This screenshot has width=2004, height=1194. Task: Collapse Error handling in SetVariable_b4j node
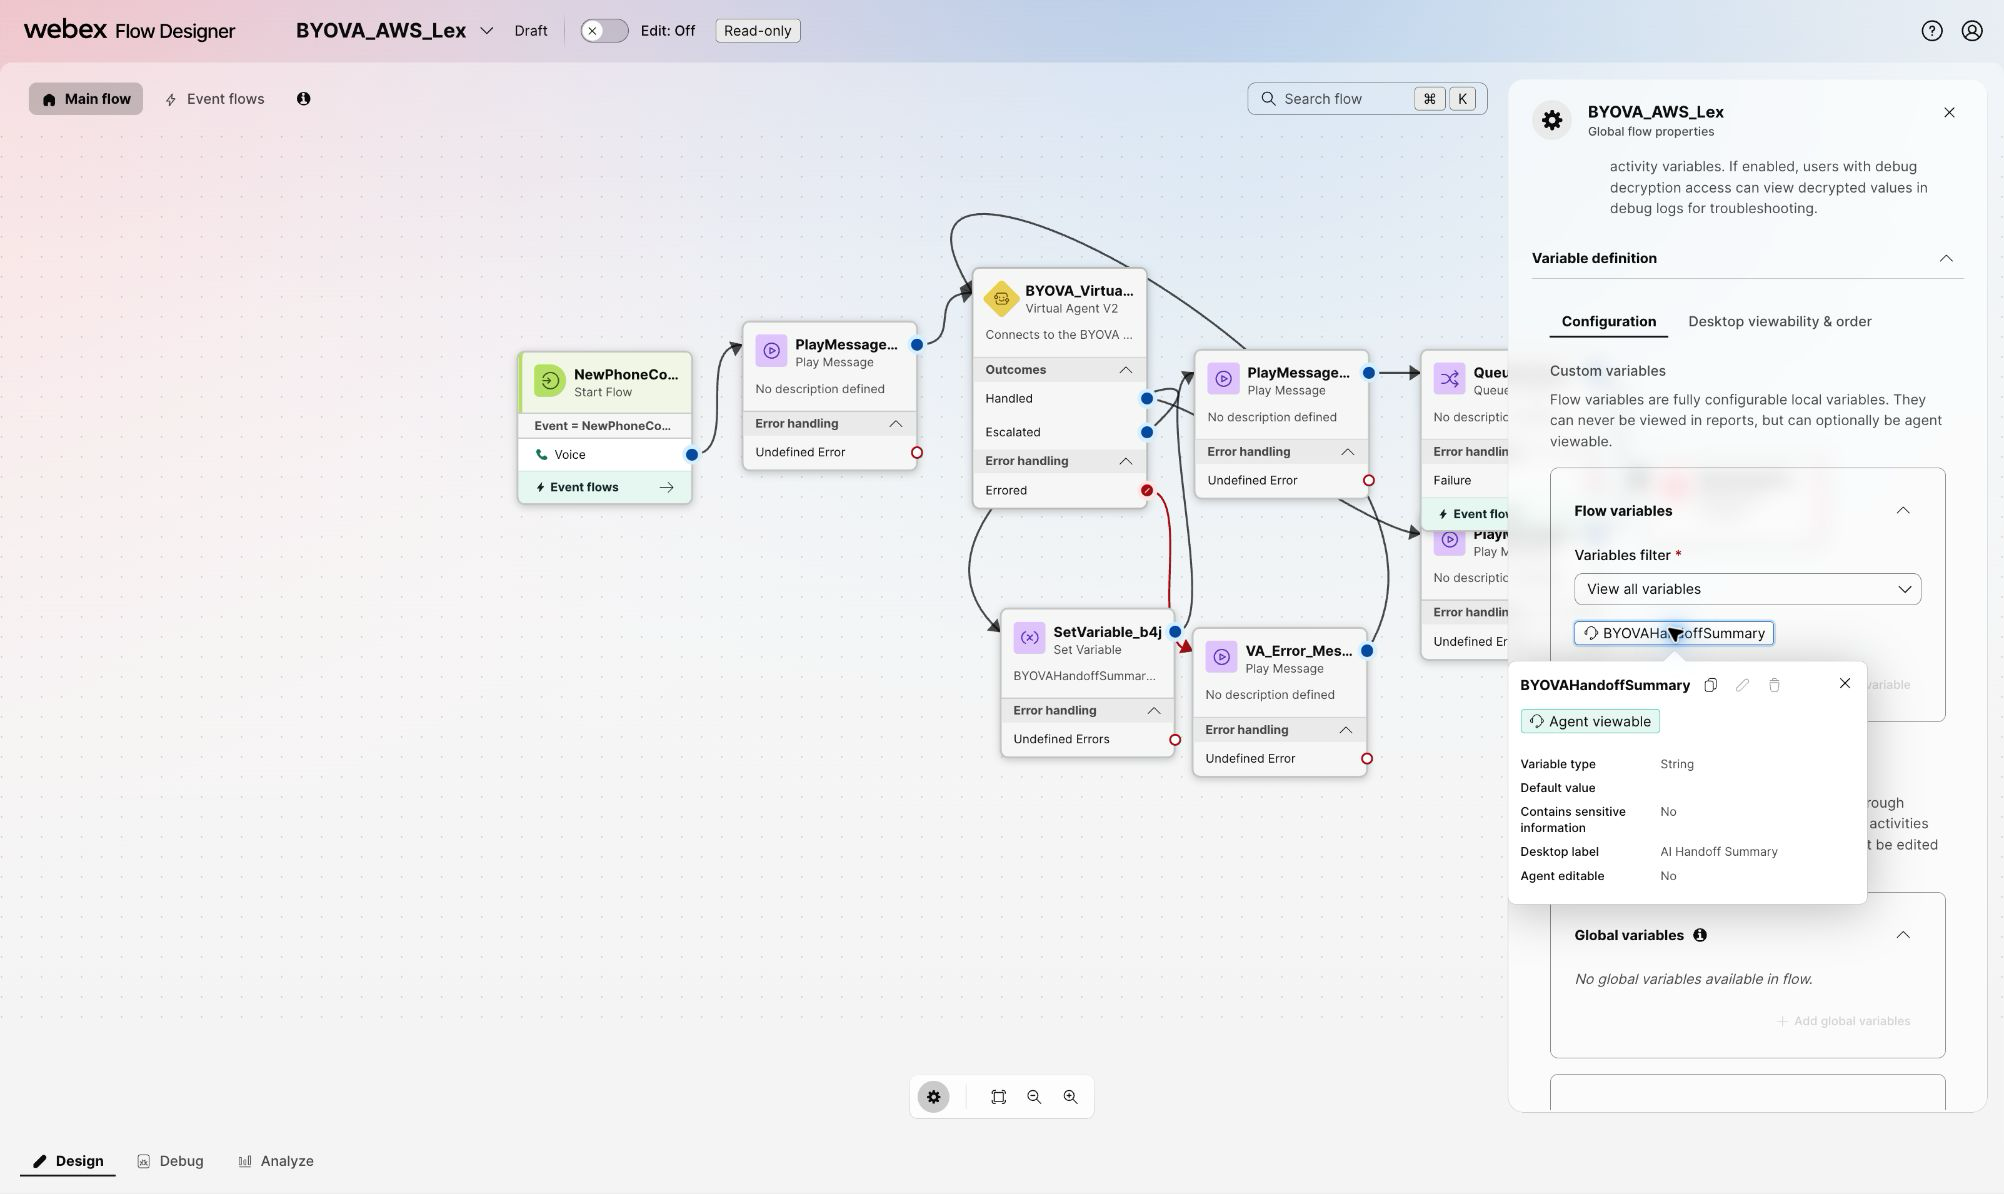click(x=1153, y=710)
